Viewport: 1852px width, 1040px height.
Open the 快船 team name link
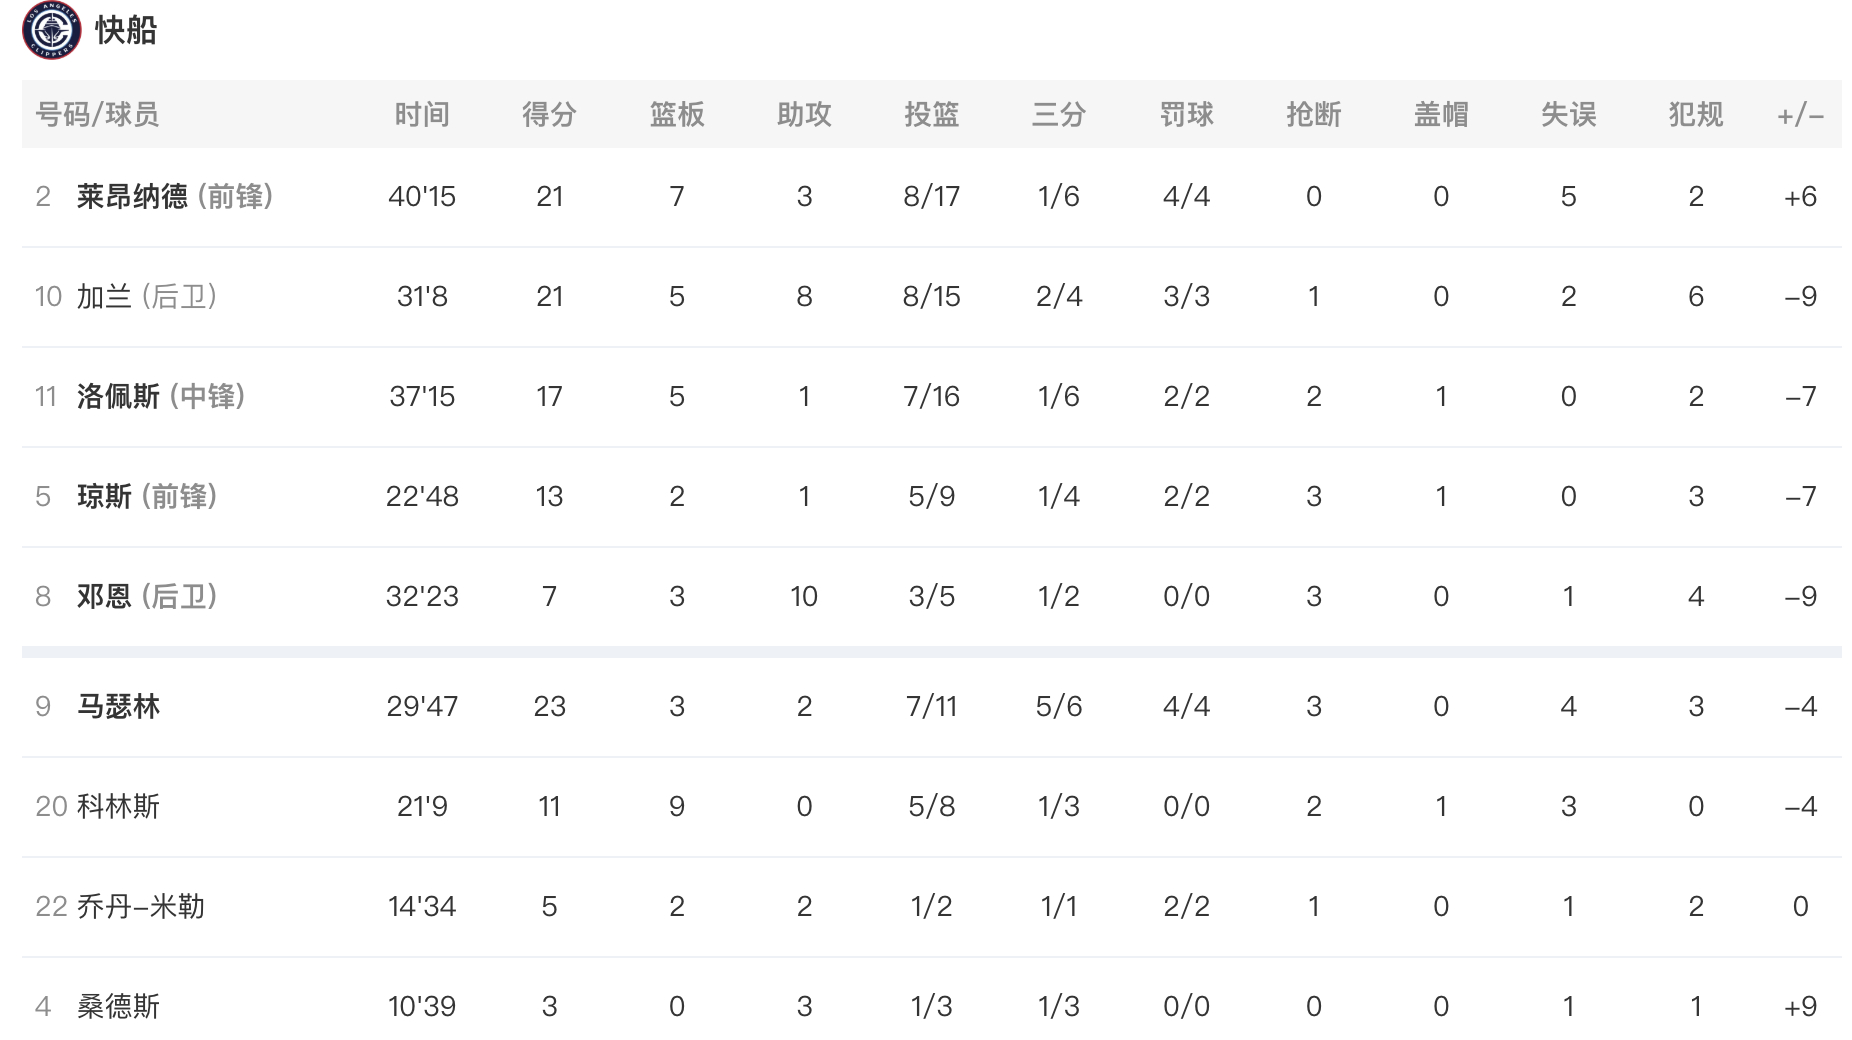(126, 30)
